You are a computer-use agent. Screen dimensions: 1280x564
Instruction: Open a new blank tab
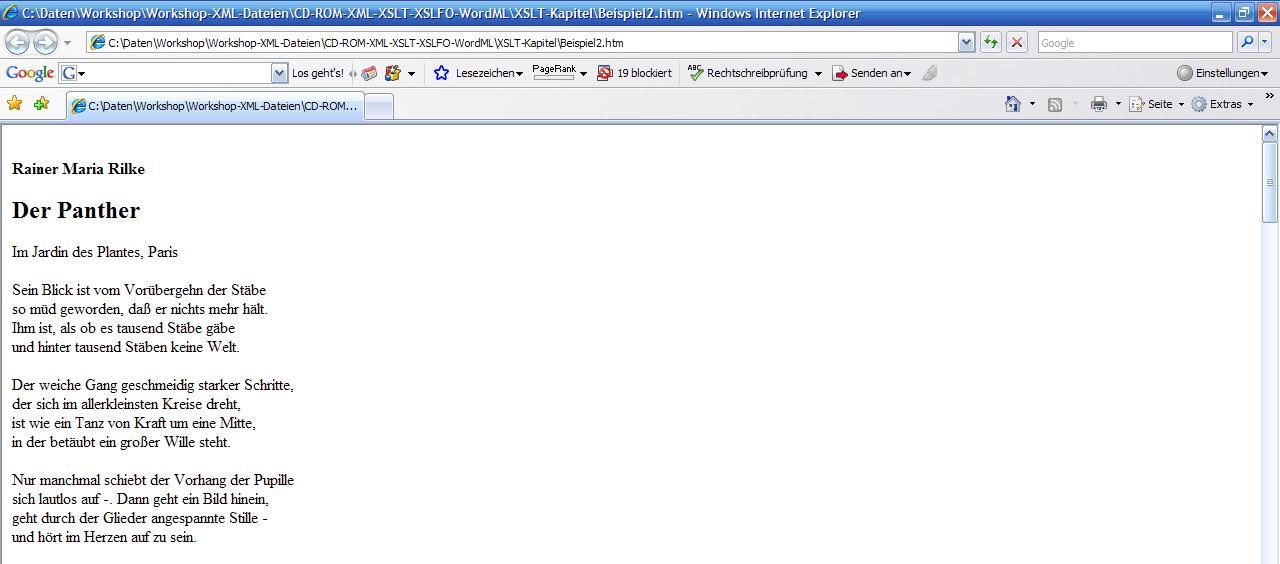click(379, 107)
